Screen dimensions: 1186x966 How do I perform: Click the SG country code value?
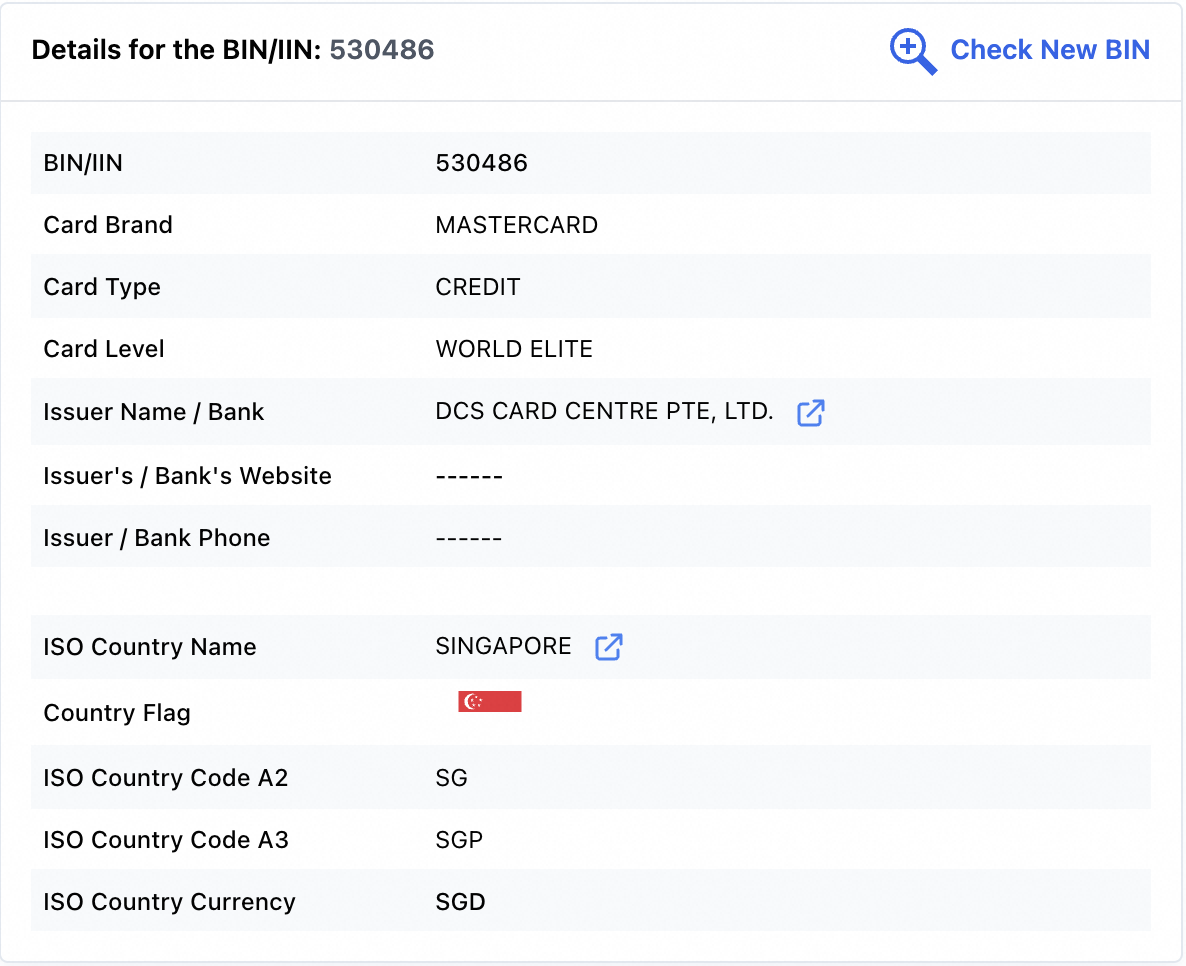coord(452,778)
